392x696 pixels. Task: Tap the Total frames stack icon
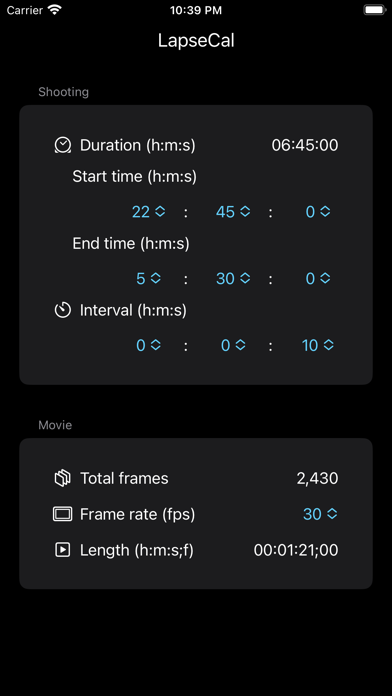coord(63,478)
